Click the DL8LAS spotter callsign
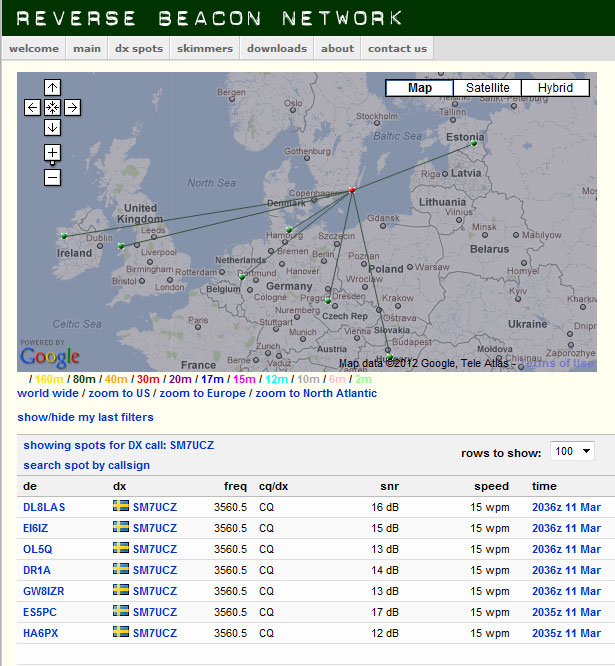The height and width of the screenshot is (666, 615). (44, 507)
